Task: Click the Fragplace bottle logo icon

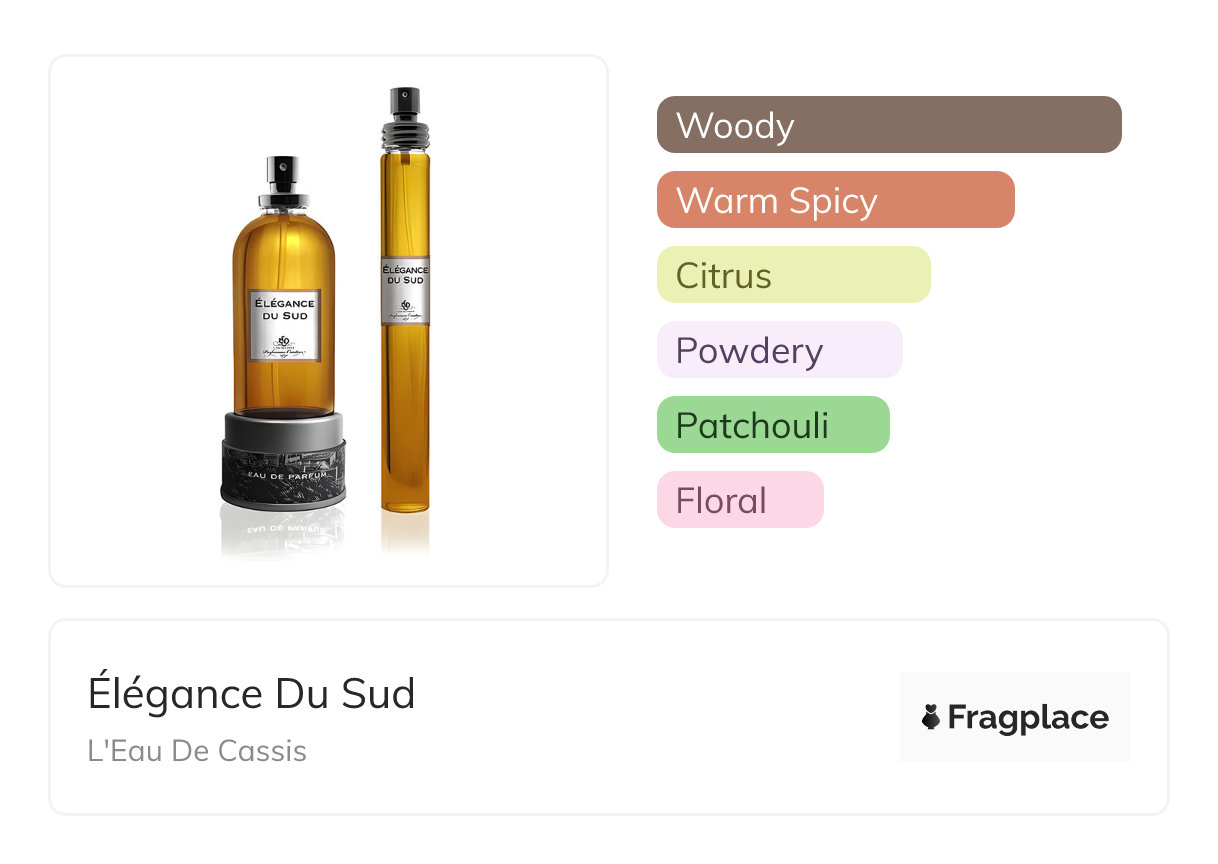Action: (x=931, y=717)
